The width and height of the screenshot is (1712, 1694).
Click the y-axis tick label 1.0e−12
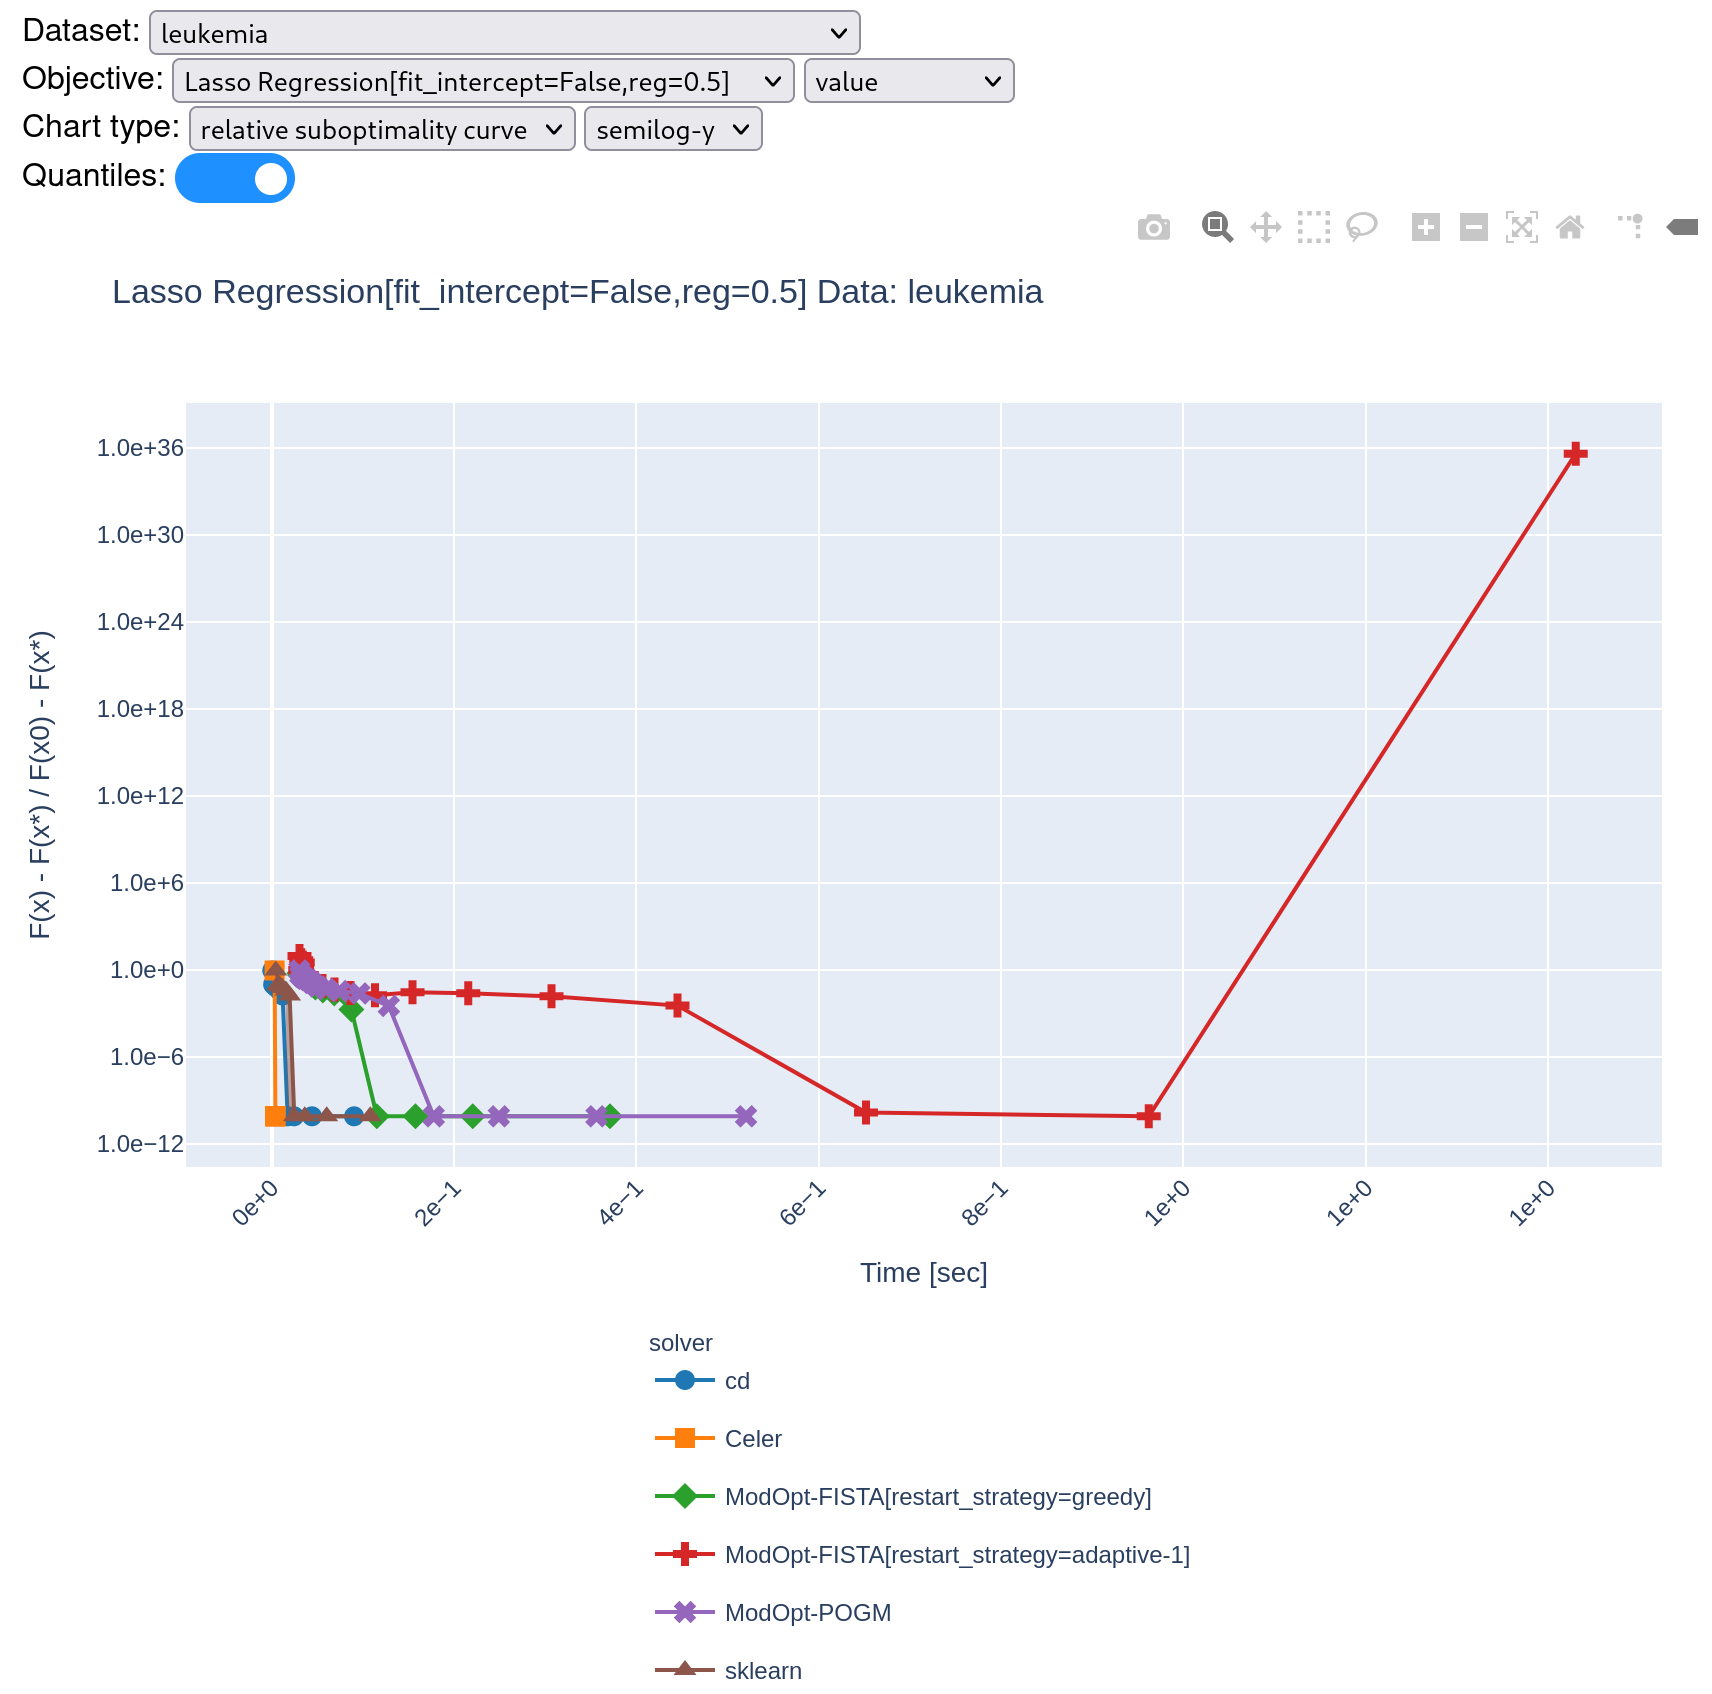[x=140, y=1144]
